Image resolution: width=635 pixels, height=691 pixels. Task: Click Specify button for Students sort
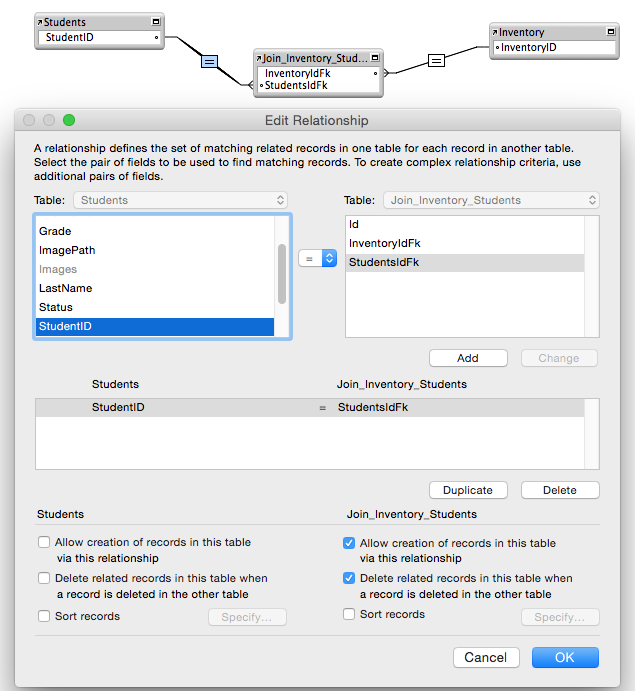[x=247, y=617]
